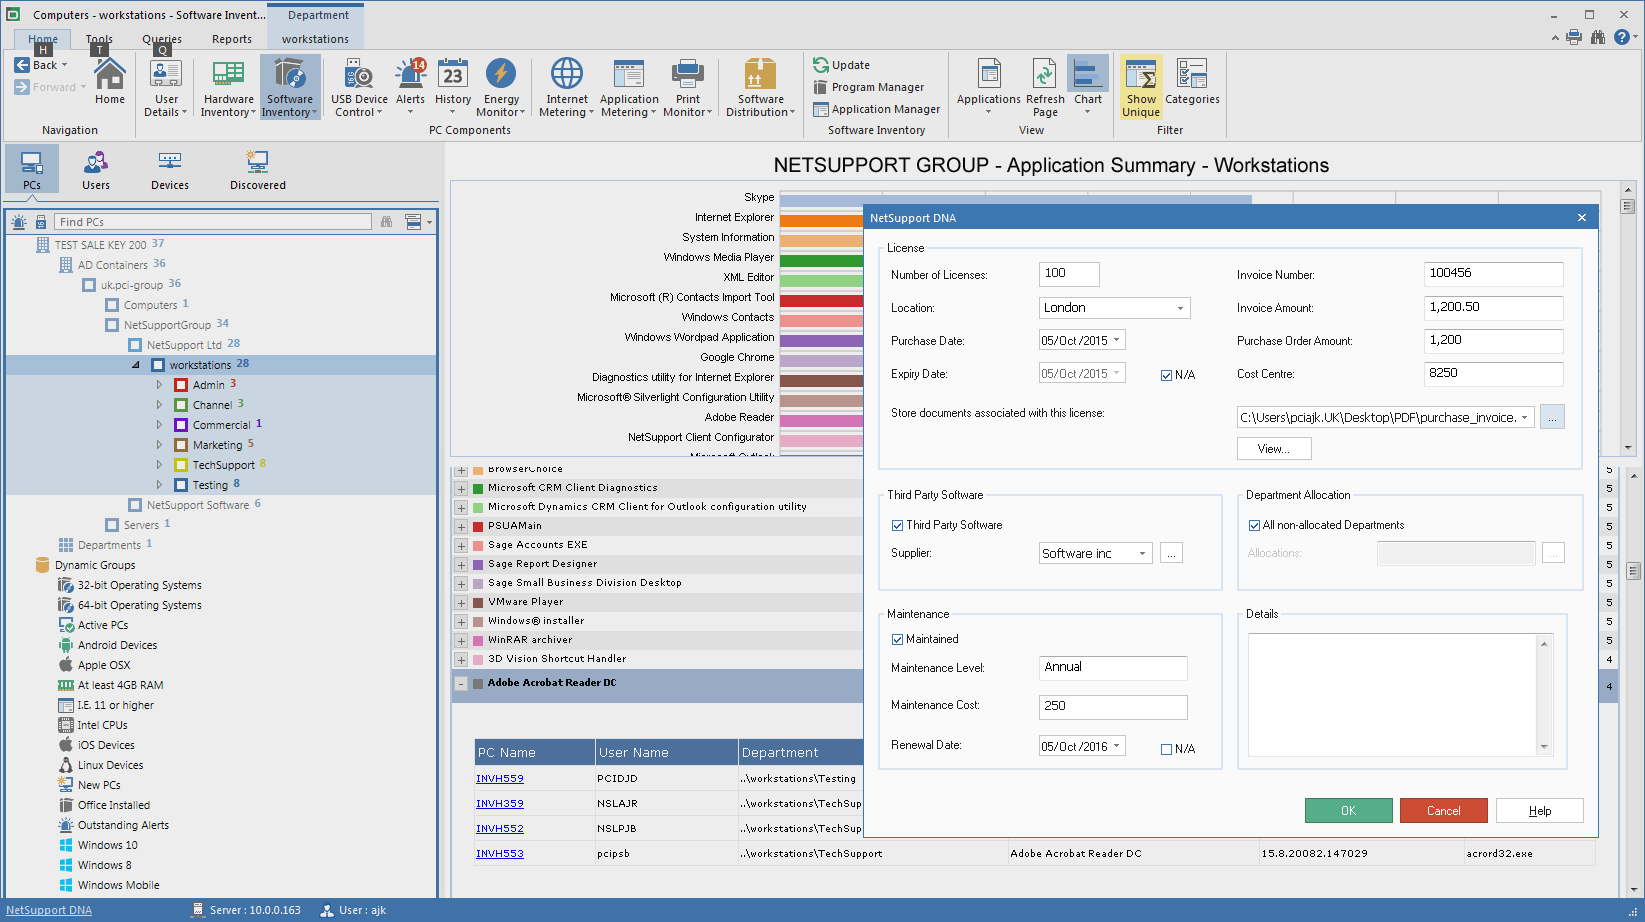1645x922 pixels.
Task: Uncheck the Third Party Software checkbox
Action: click(897, 525)
